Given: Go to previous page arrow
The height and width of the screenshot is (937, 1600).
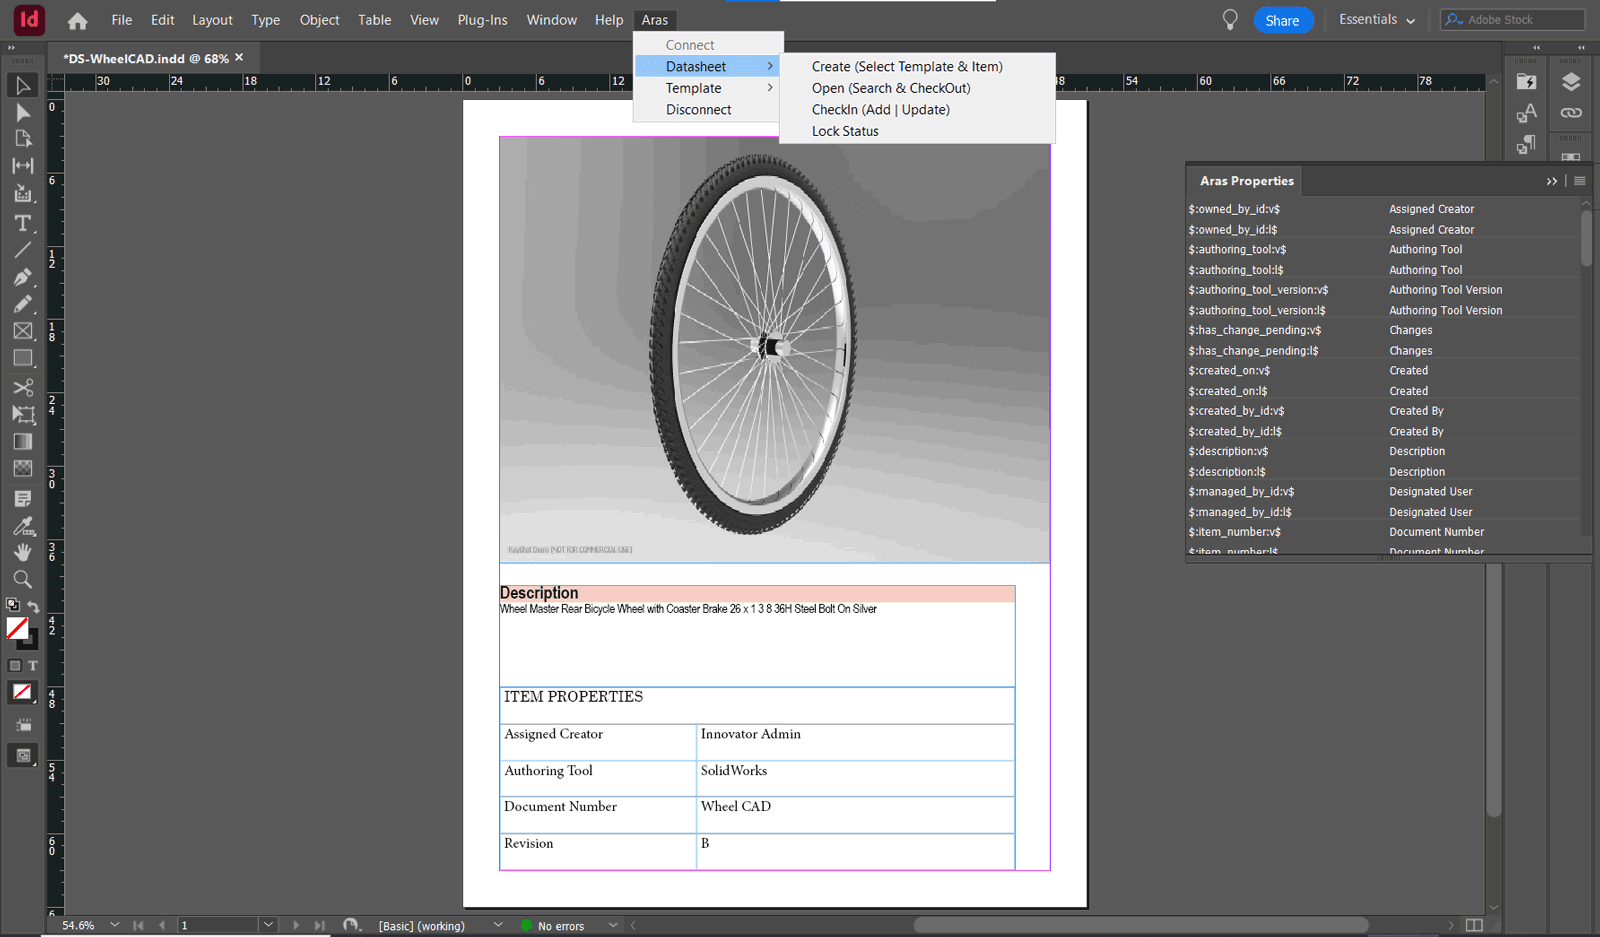Looking at the screenshot, I should point(162,925).
